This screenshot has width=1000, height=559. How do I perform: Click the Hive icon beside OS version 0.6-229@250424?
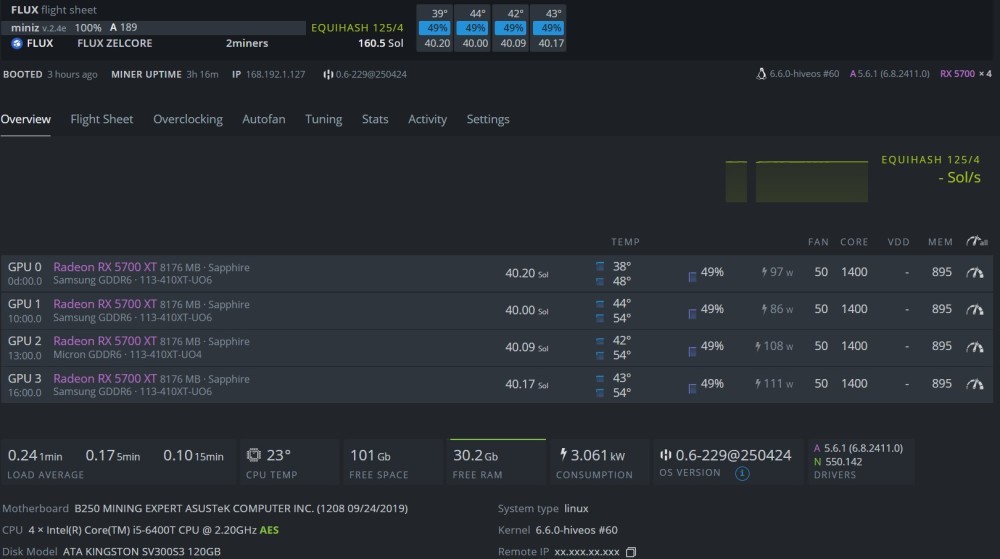[x=666, y=454]
